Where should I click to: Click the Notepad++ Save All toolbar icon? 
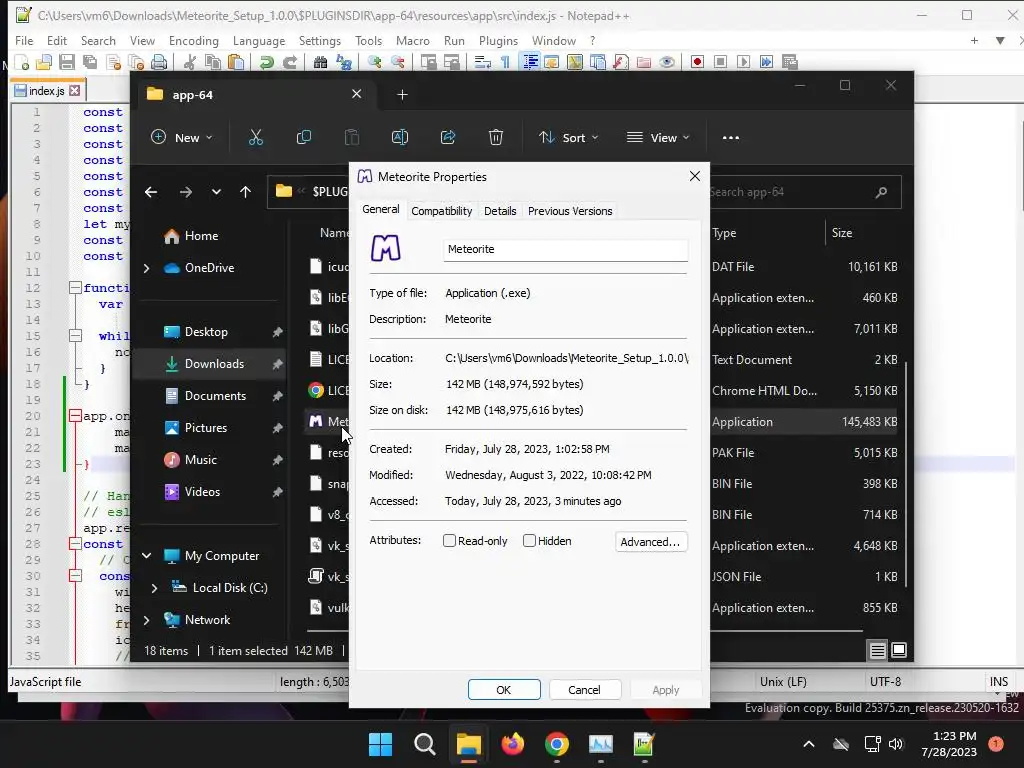(x=90, y=63)
